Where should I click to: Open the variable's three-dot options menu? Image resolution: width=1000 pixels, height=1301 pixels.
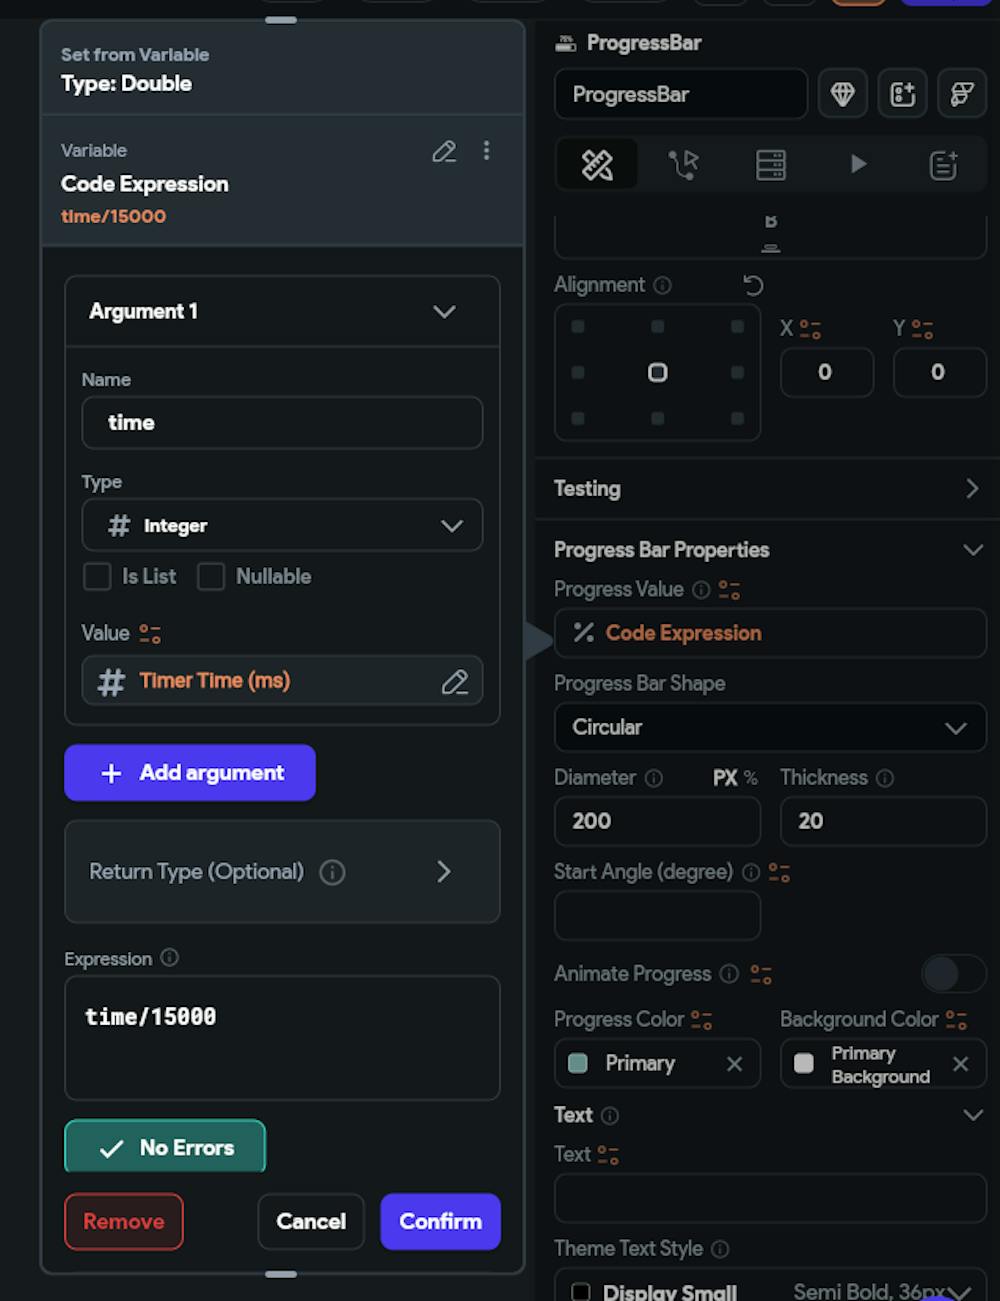click(487, 150)
